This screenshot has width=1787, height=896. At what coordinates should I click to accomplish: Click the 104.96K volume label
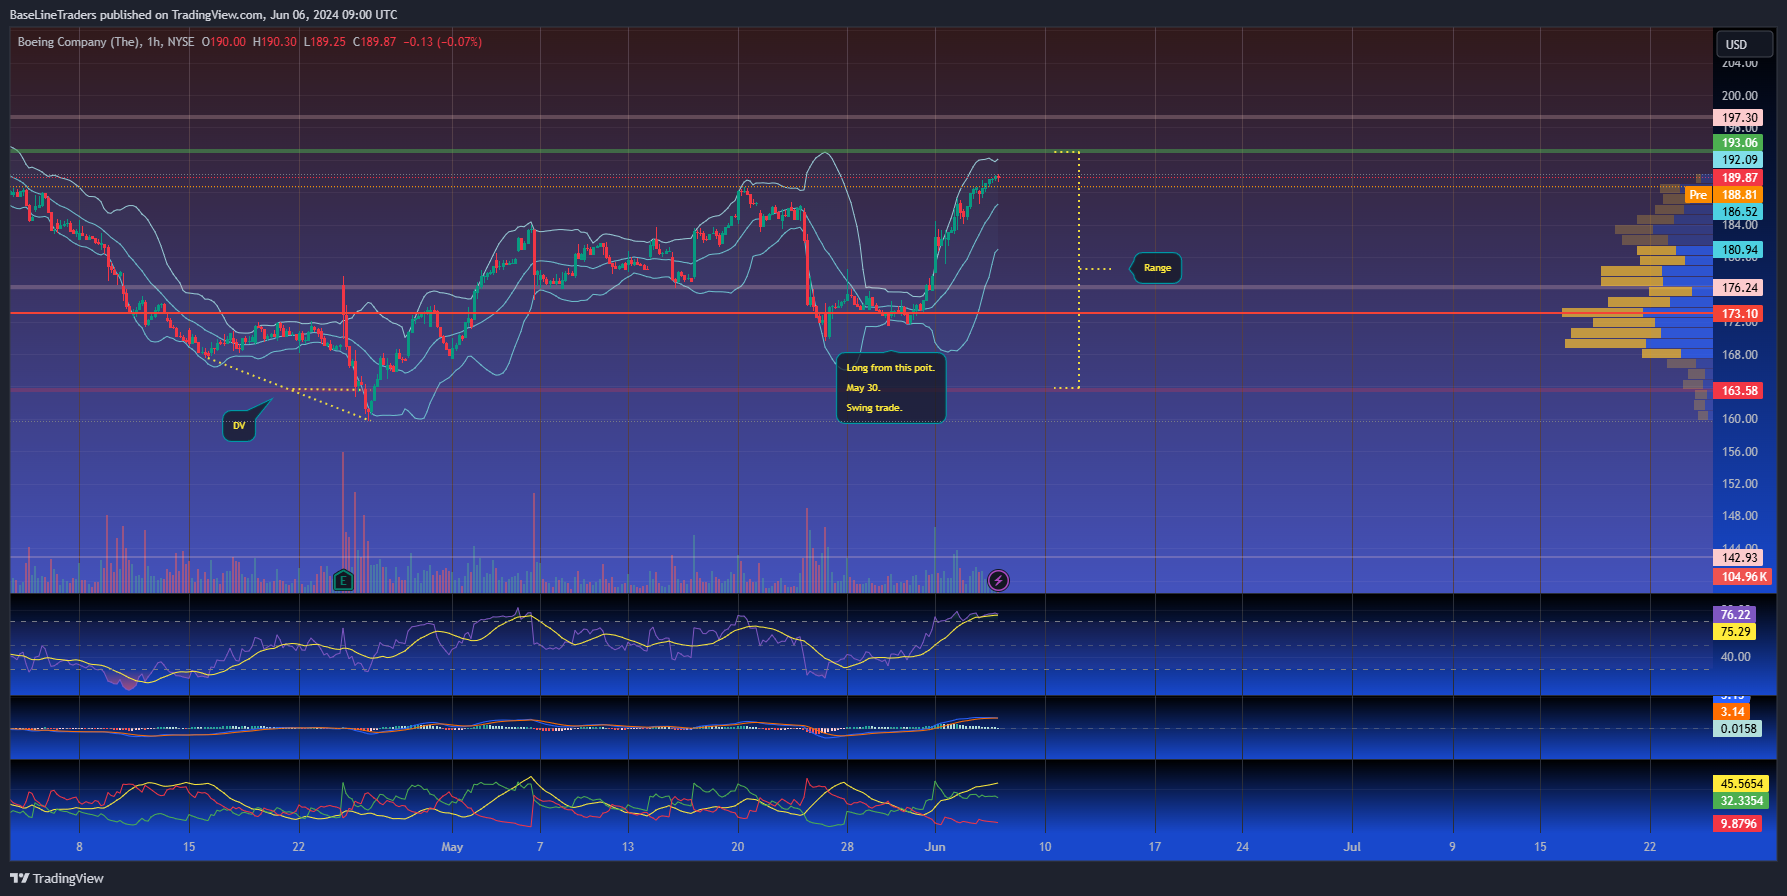tap(1742, 577)
